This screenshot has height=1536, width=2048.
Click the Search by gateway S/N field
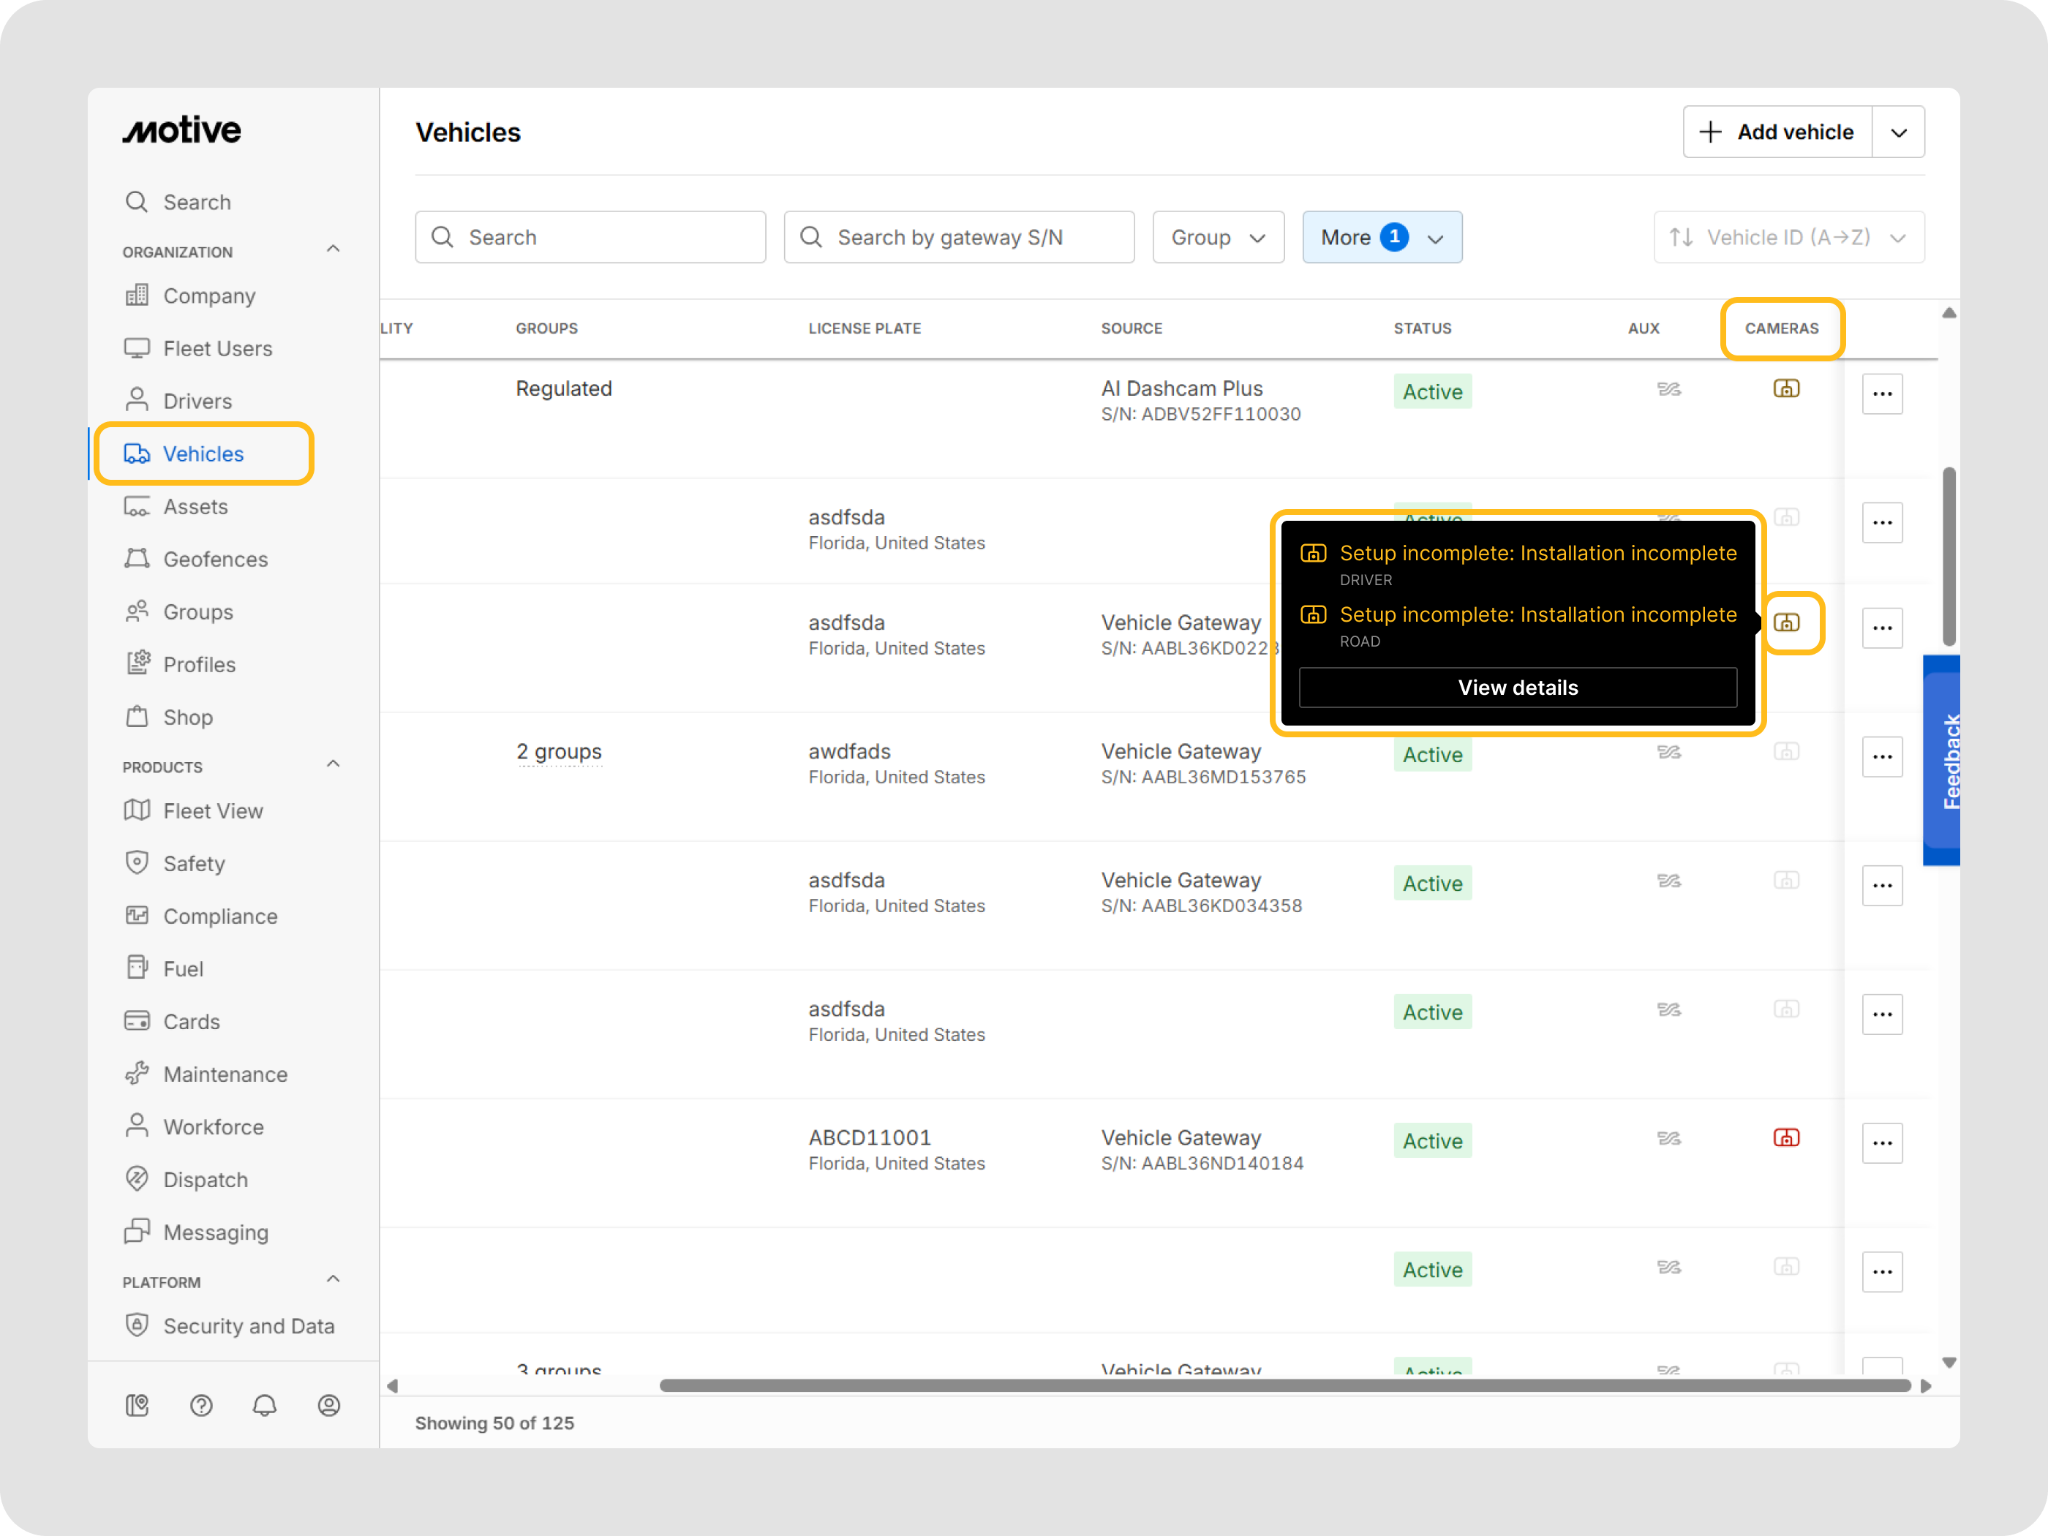point(958,237)
